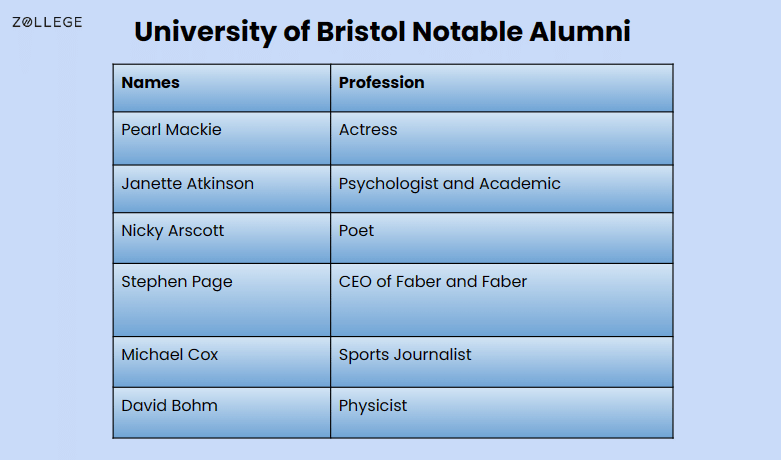Click the Sports Journalist cell
The width and height of the screenshot is (781, 460).
coord(502,362)
